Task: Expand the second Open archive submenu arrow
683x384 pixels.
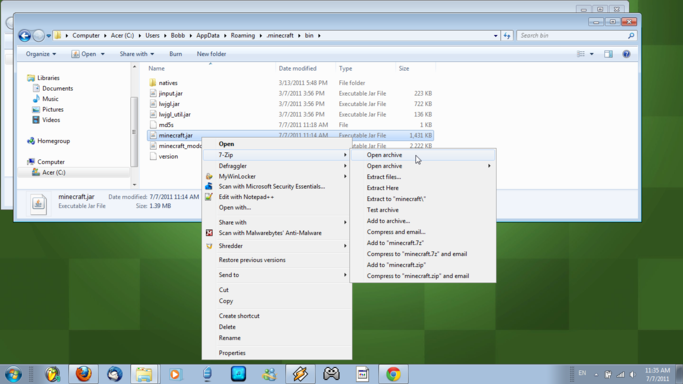Action: click(489, 166)
